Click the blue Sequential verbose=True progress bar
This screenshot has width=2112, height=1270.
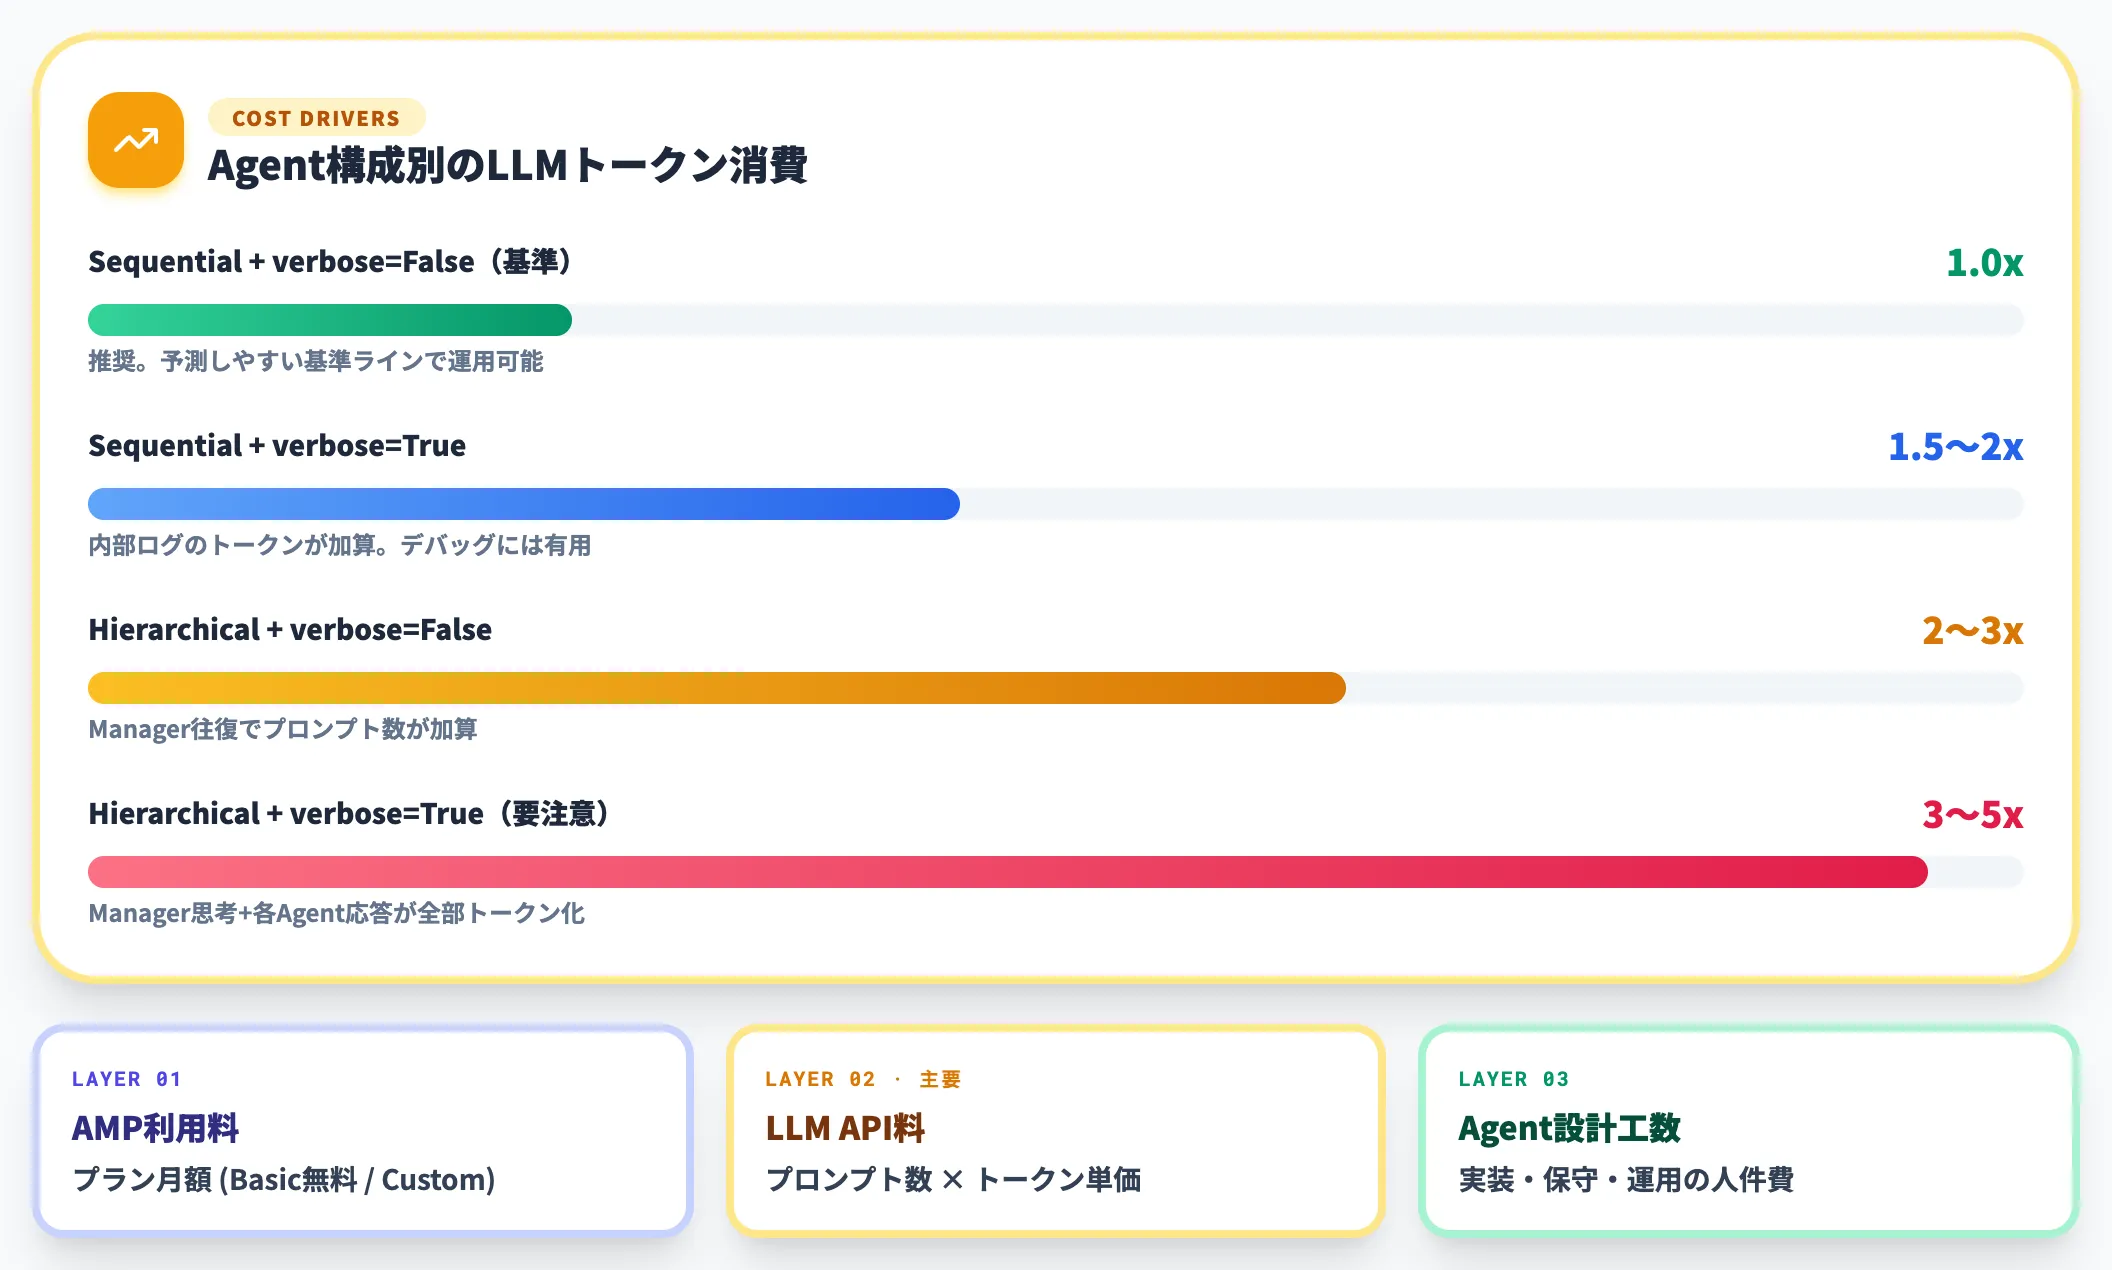point(524,504)
